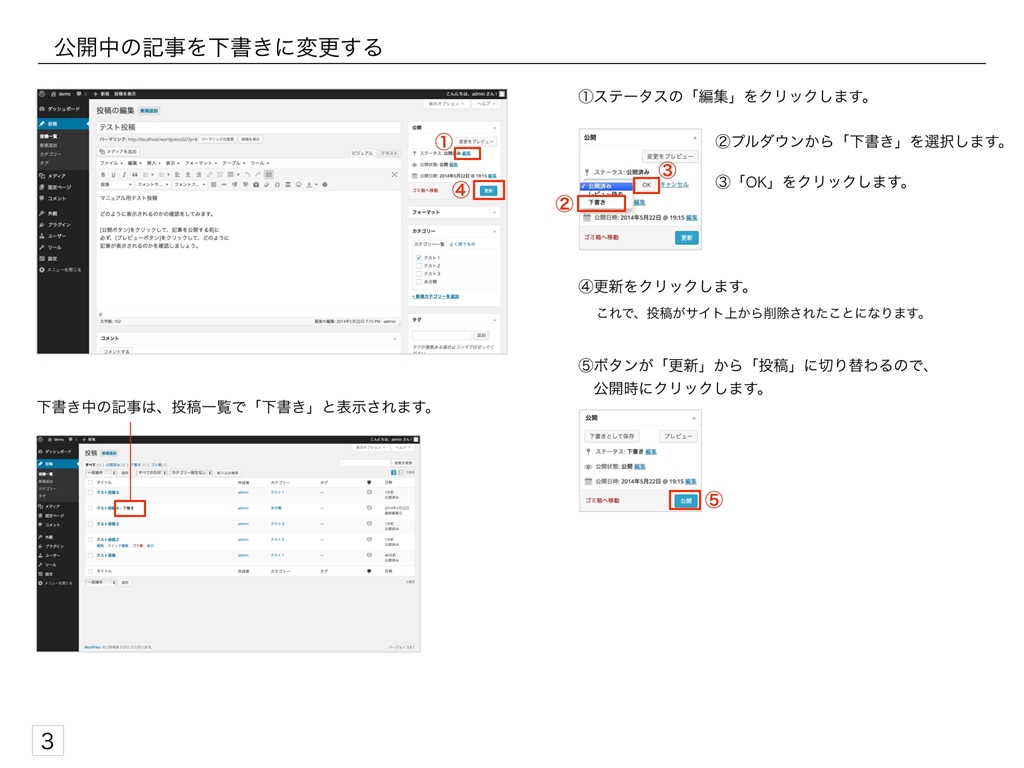Click キャンセル link beside the OK button
1024x768 pixels.
pyautogui.click(x=674, y=185)
